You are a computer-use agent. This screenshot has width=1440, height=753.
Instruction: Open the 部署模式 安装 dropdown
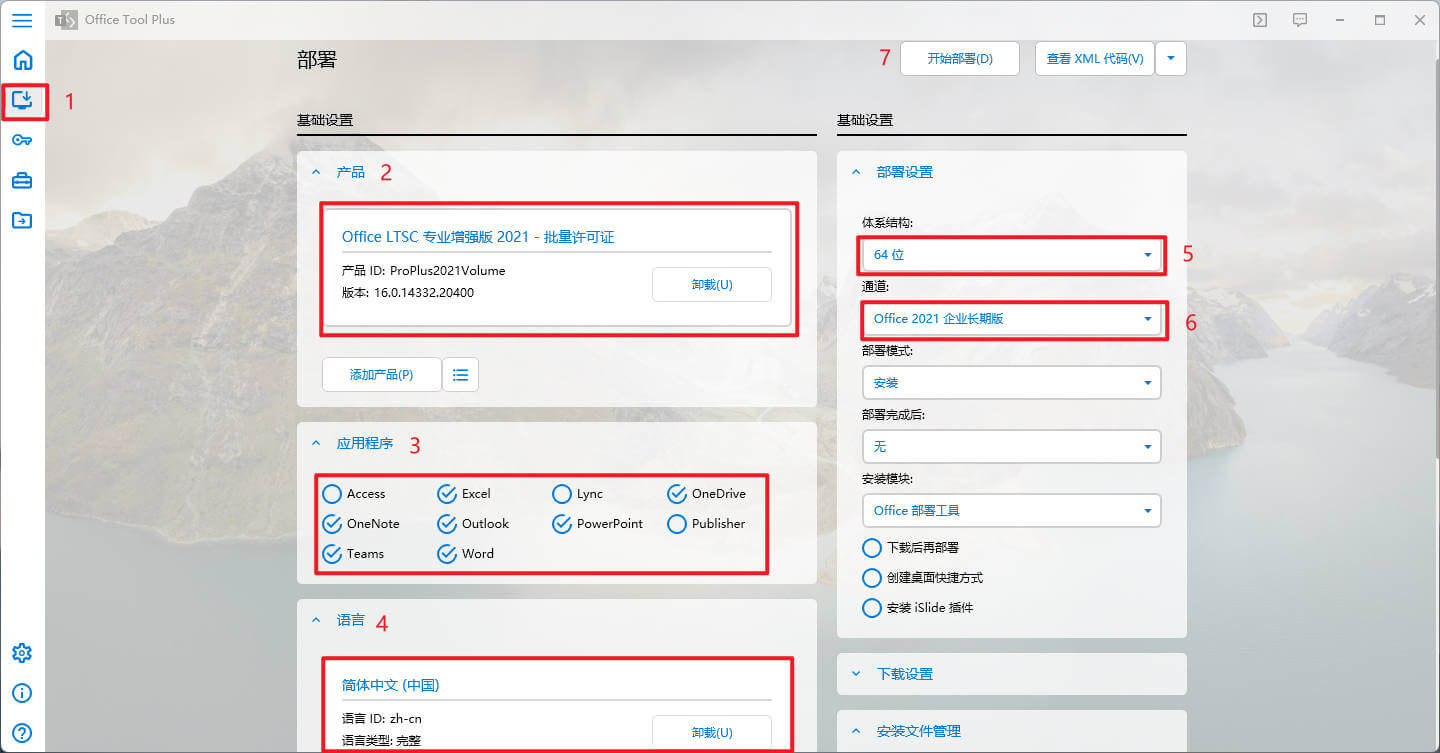point(1011,383)
